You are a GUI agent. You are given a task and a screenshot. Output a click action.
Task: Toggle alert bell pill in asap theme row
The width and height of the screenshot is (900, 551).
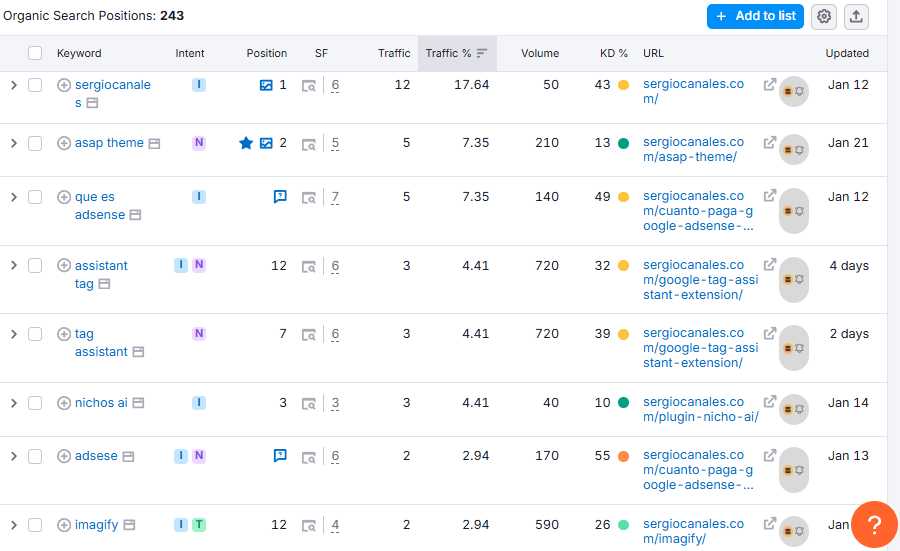coord(793,150)
